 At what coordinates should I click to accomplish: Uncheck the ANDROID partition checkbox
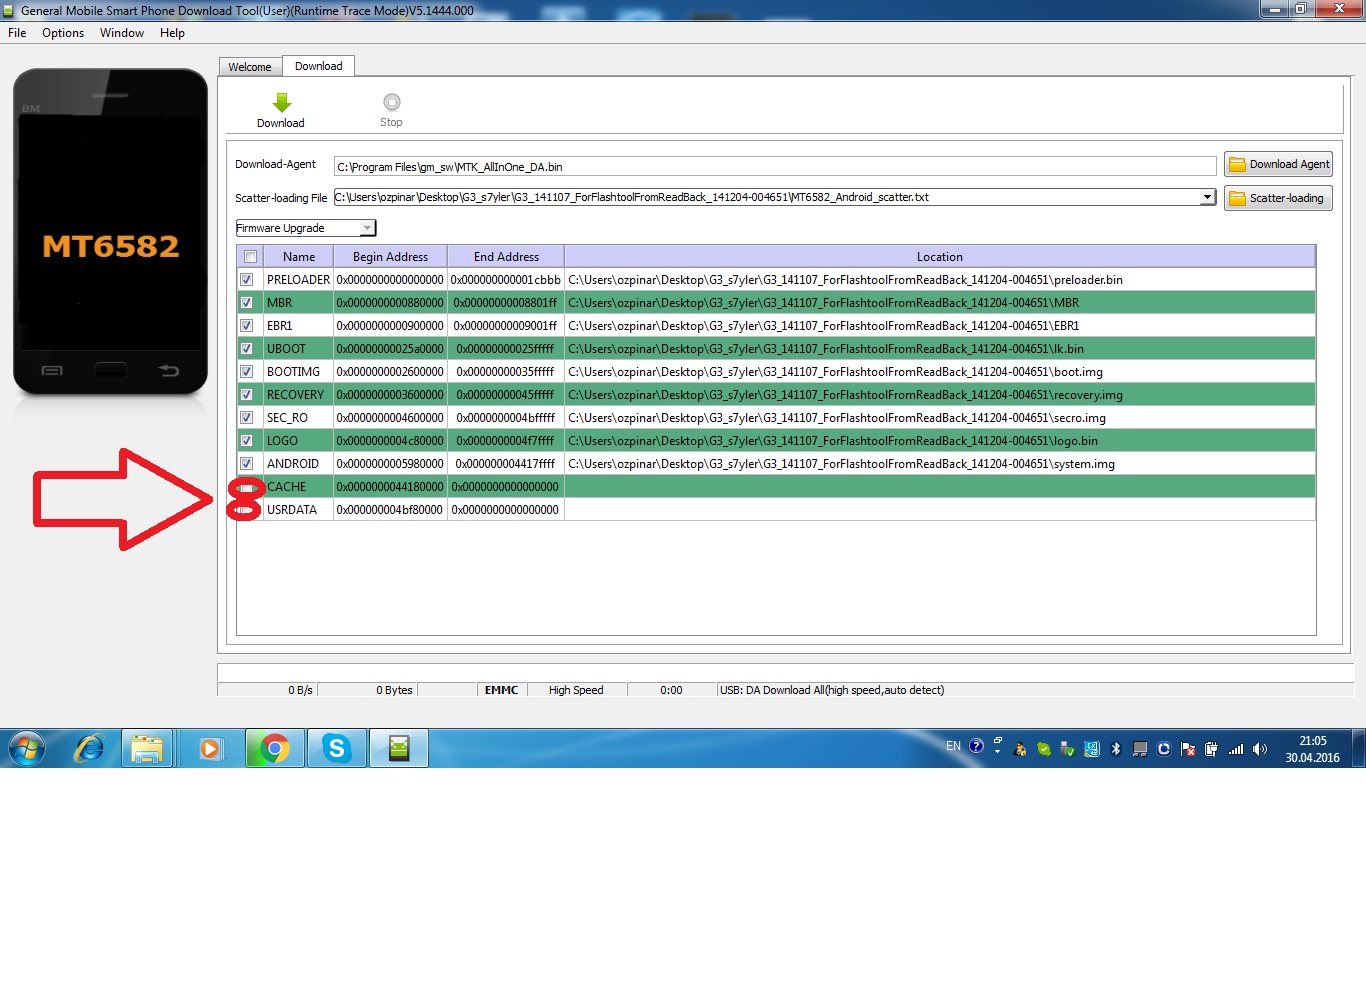coord(246,464)
